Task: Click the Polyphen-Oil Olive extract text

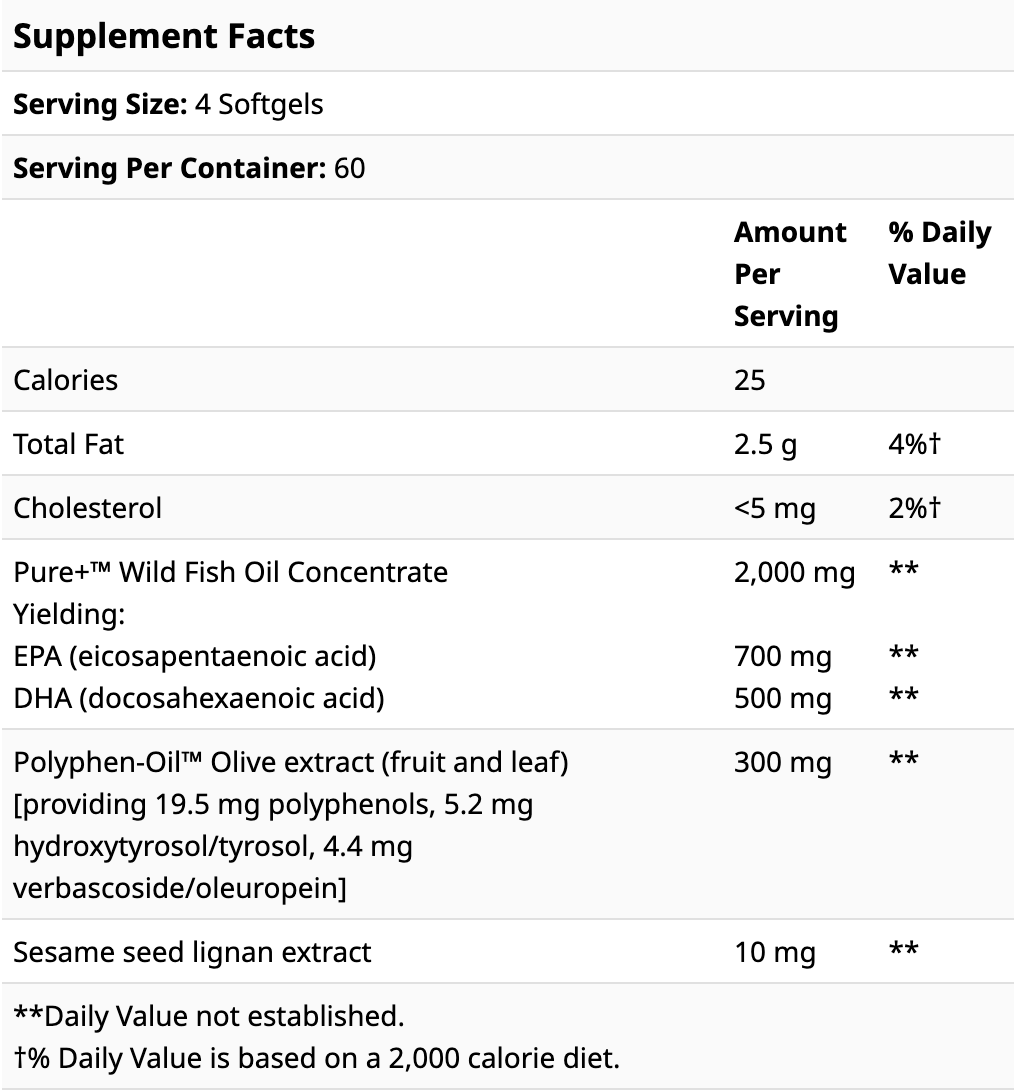Action: point(290,762)
